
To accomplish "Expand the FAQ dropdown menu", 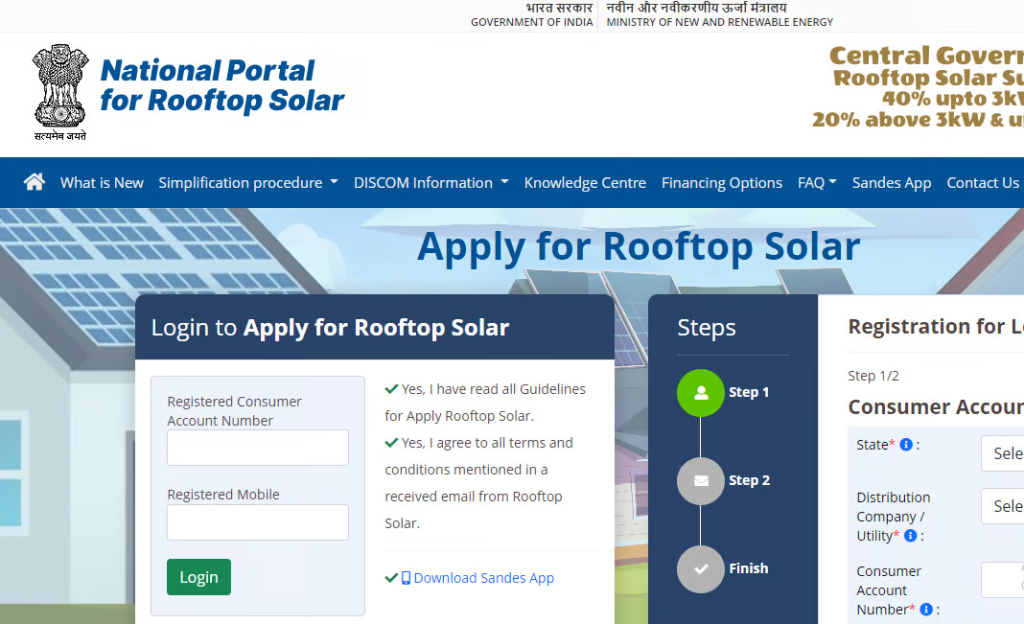I will coord(816,183).
